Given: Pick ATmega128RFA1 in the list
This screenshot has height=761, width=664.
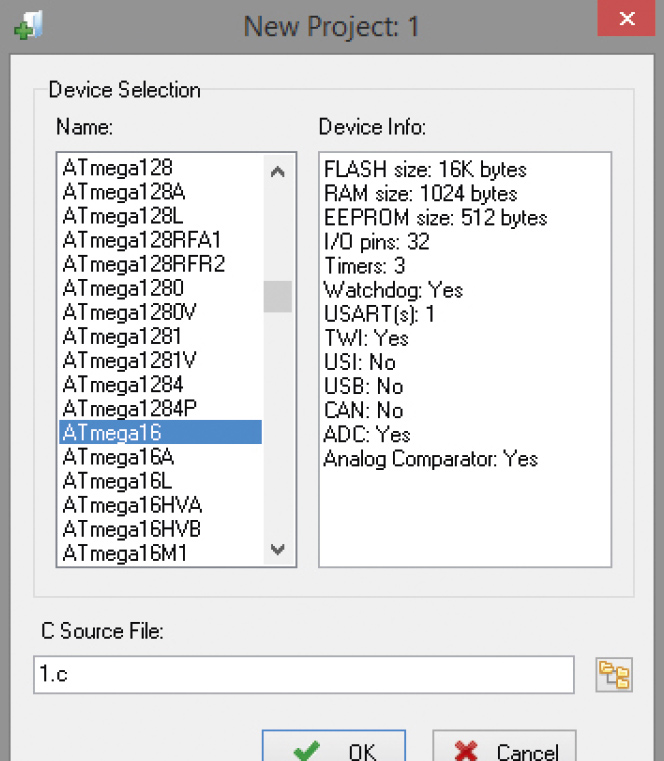Looking at the screenshot, I should [x=160, y=240].
